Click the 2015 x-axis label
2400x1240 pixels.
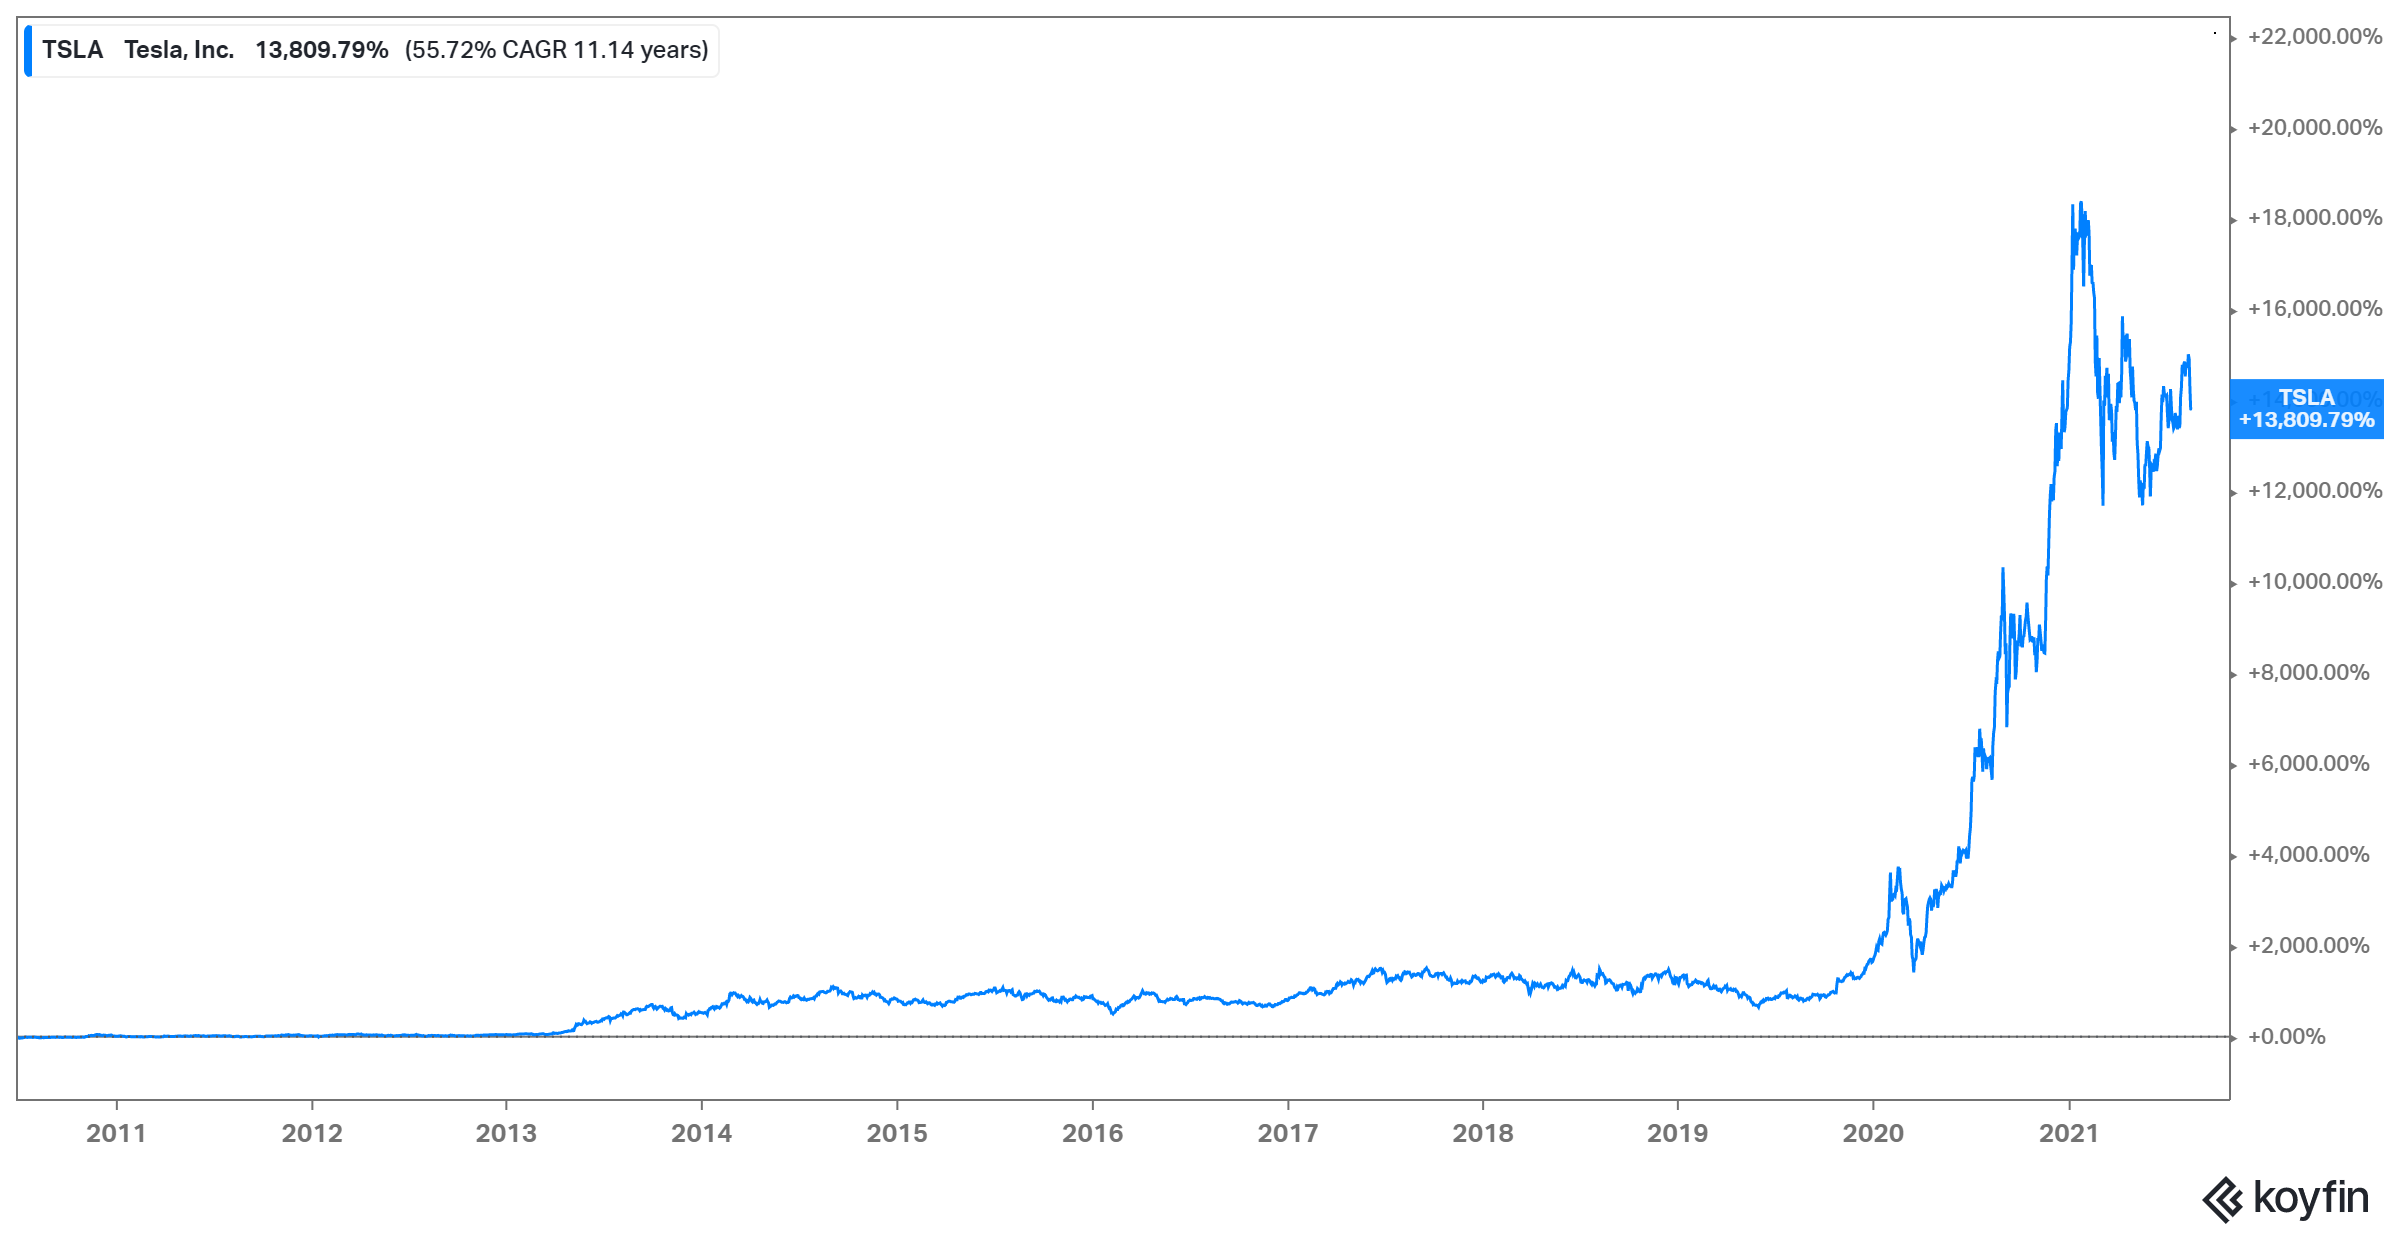tap(897, 1133)
